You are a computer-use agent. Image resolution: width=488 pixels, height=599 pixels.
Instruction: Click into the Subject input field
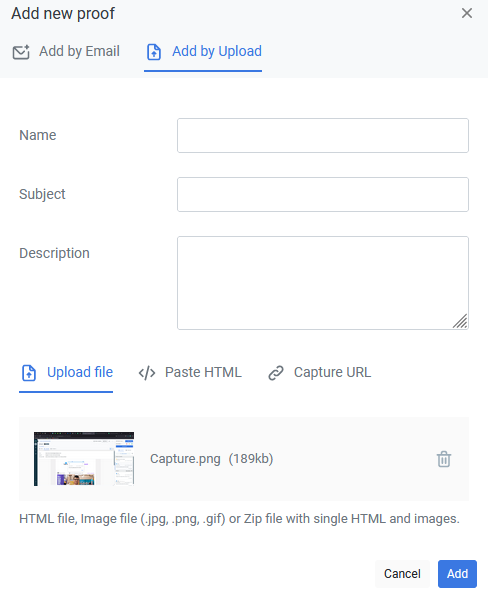pos(323,194)
